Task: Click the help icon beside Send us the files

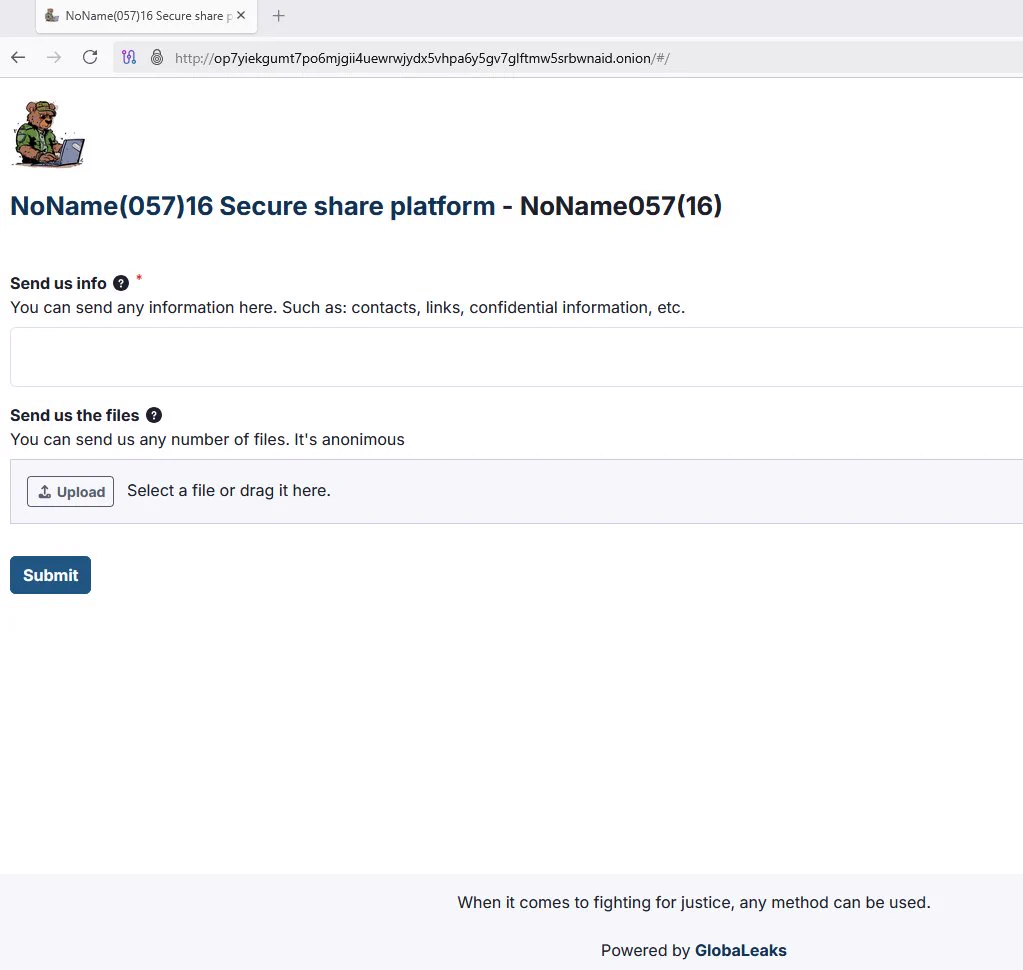Action: [154, 415]
